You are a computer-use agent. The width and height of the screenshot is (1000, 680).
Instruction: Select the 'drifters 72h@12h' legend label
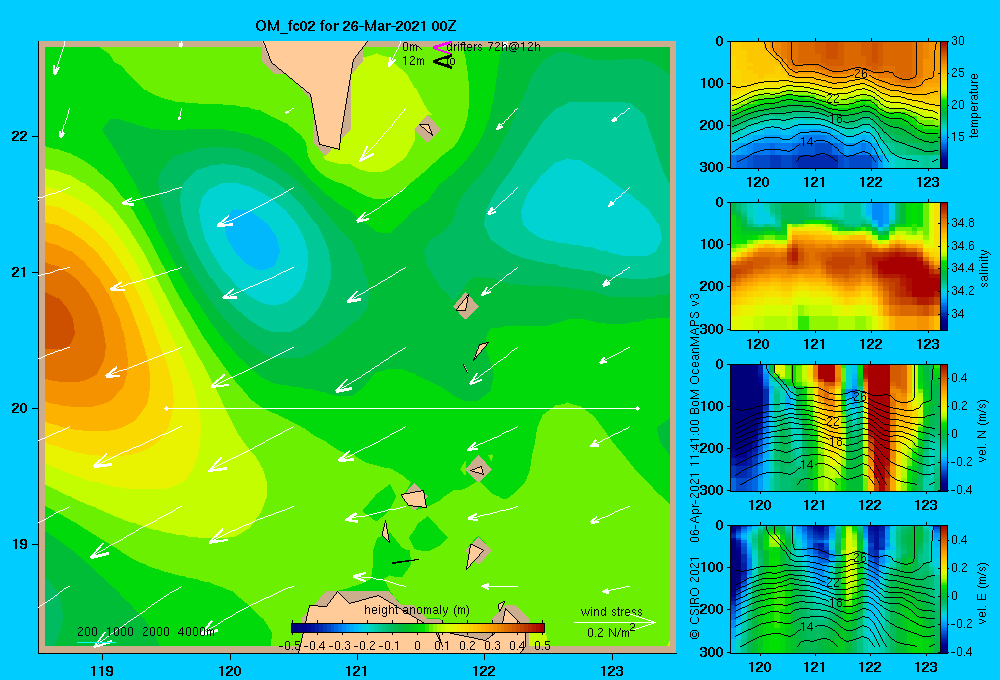[x=494, y=47]
